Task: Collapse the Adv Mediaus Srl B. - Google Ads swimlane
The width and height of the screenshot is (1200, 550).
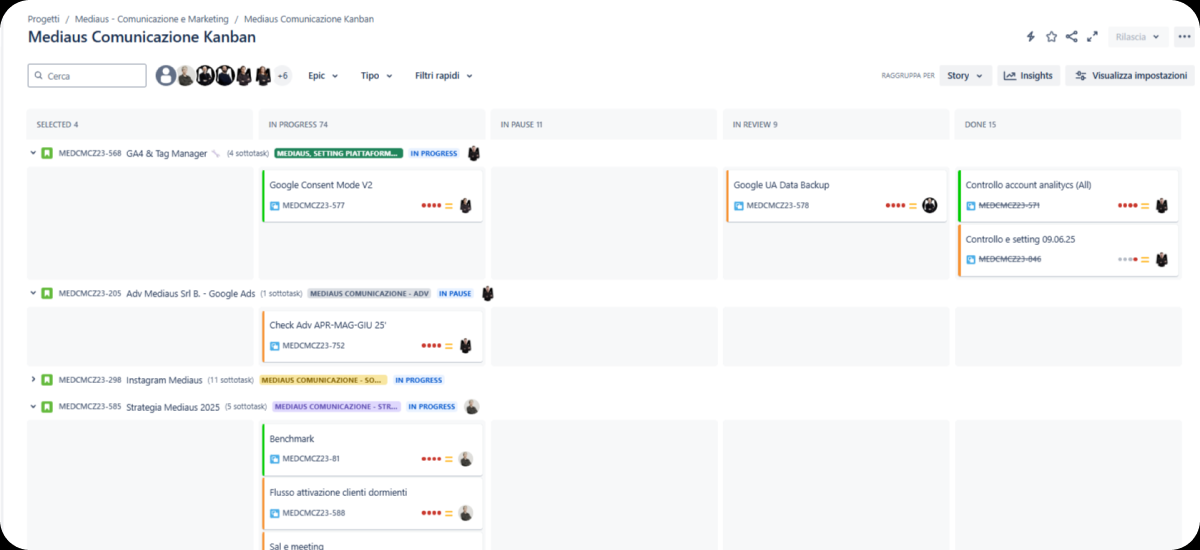Action: pyautogui.click(x=33, y=294)
